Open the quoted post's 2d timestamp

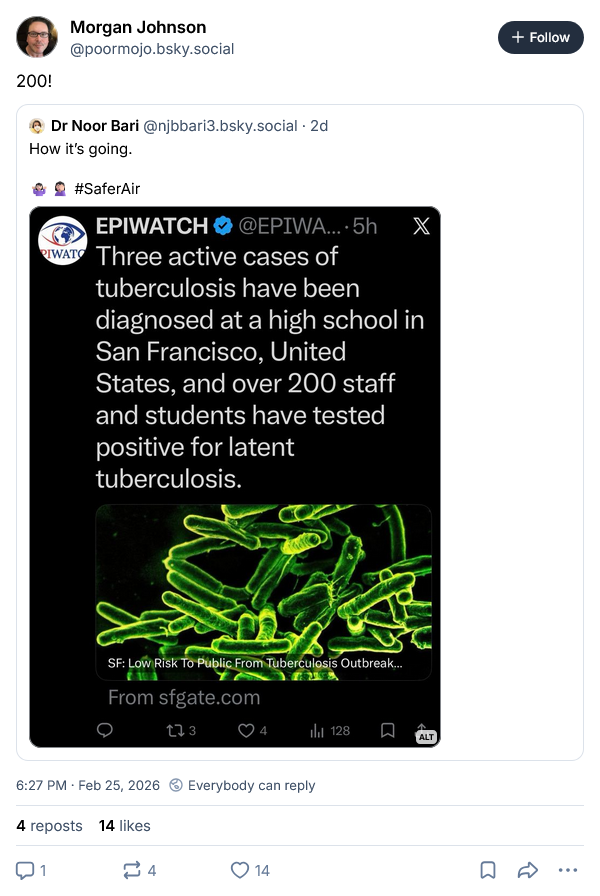319,126
